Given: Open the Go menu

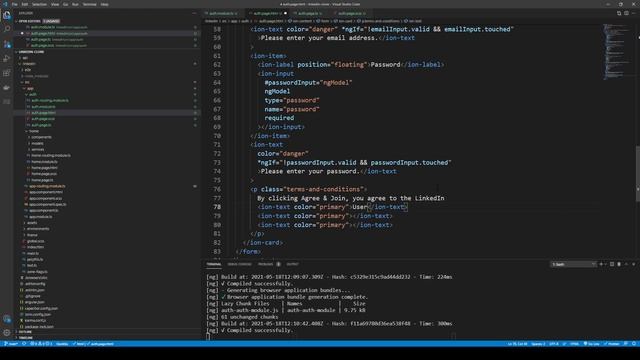Looking at the screenshot, I should tap(65, 4).
